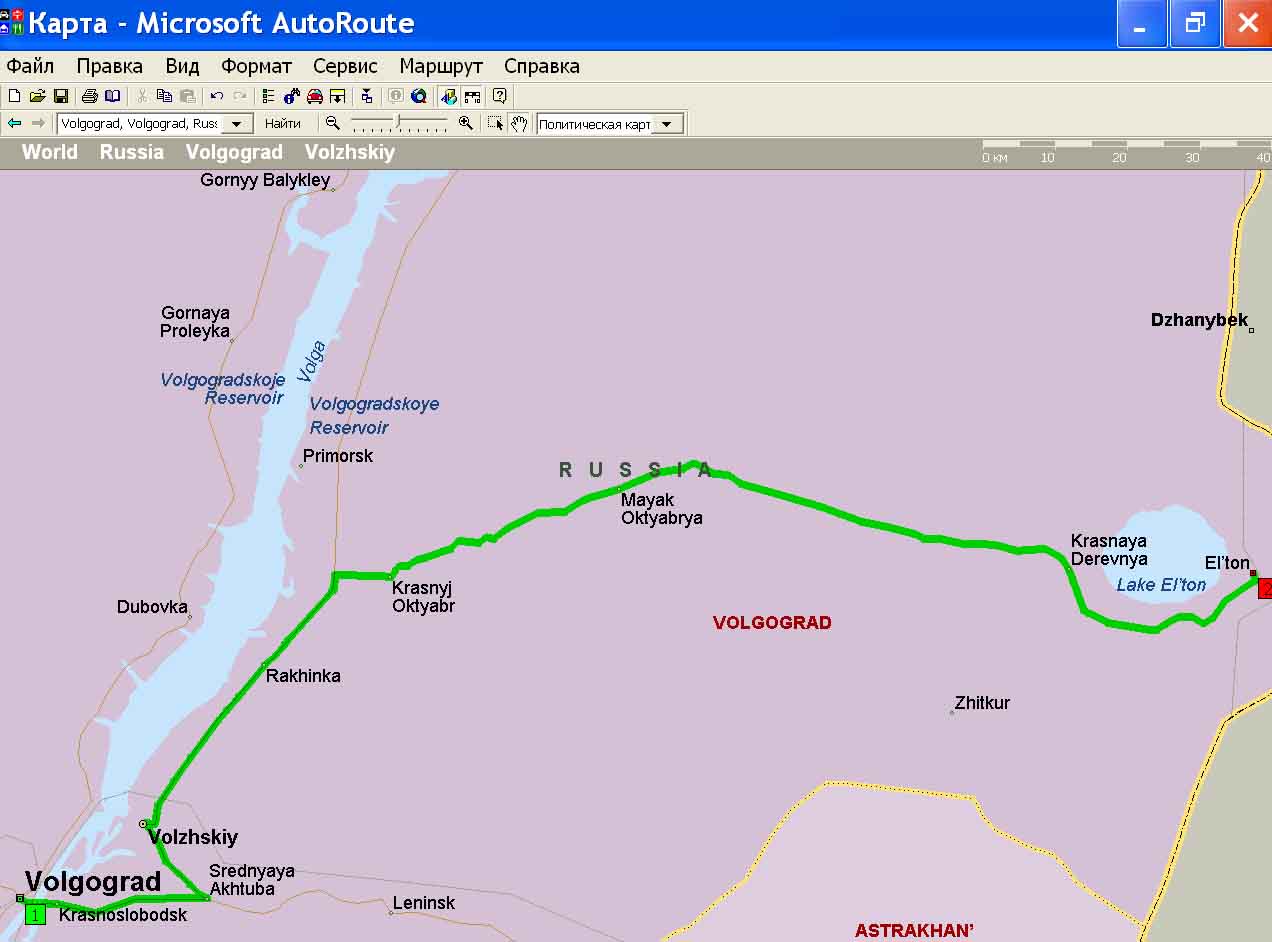This screenshot has width=1272, height=942.
Task: Go back with the green left arrow
Action: (x=14, y=123)
